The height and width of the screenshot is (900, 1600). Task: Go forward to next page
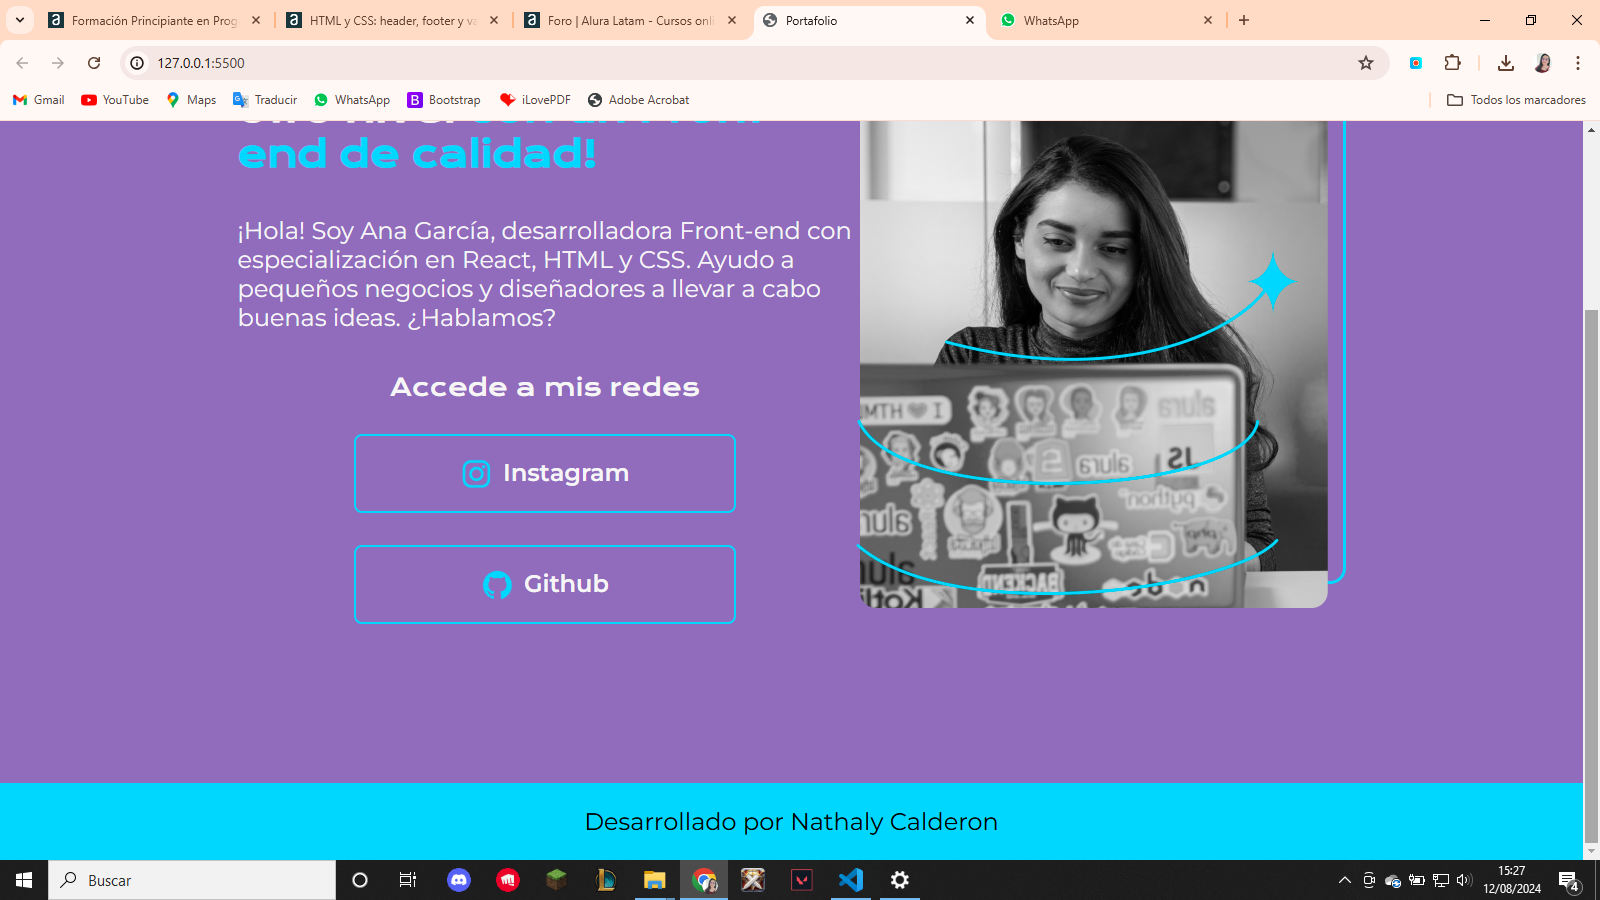click(x=58, y=63)
